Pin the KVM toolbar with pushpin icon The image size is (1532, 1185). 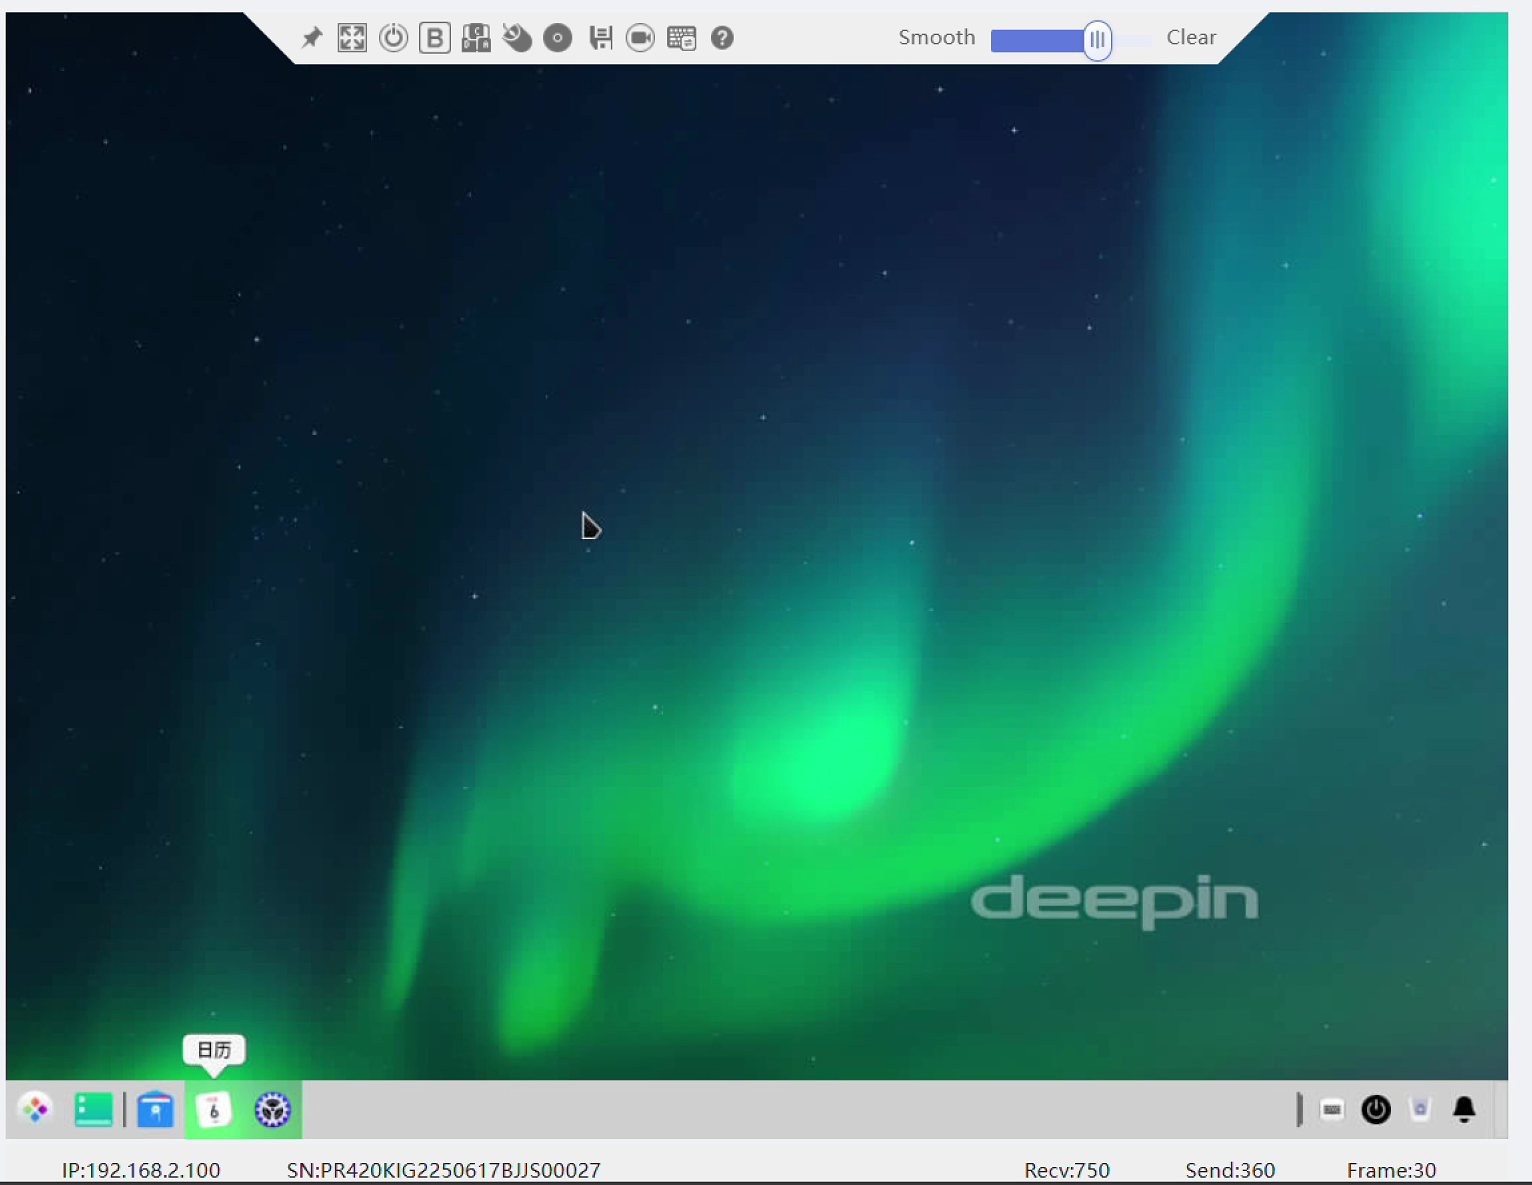coord(312,38)
